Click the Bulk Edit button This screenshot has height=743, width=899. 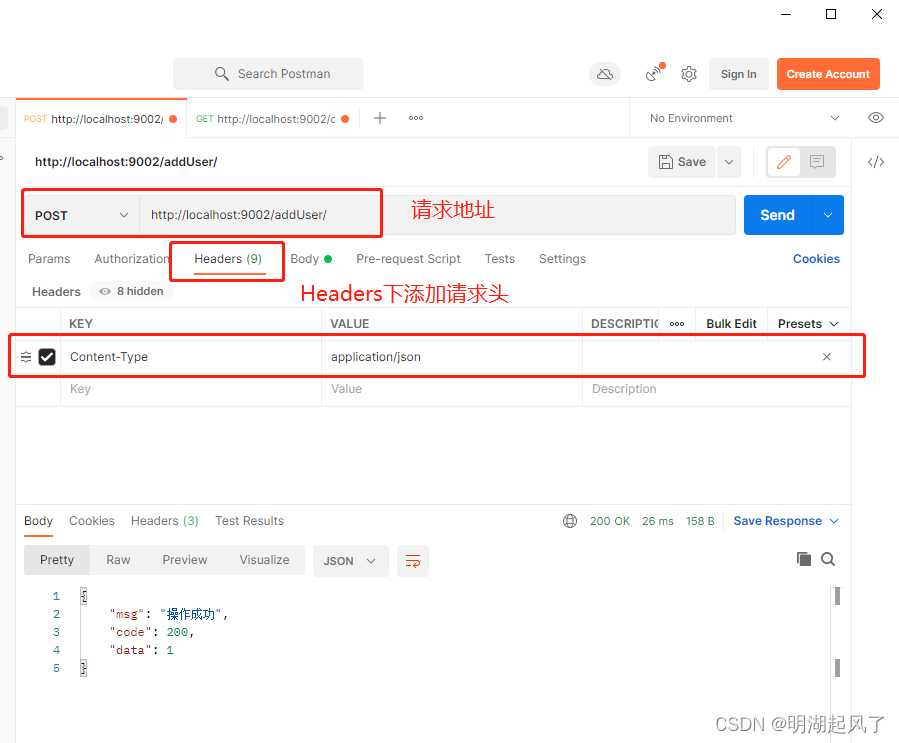[x=731, y=324]
